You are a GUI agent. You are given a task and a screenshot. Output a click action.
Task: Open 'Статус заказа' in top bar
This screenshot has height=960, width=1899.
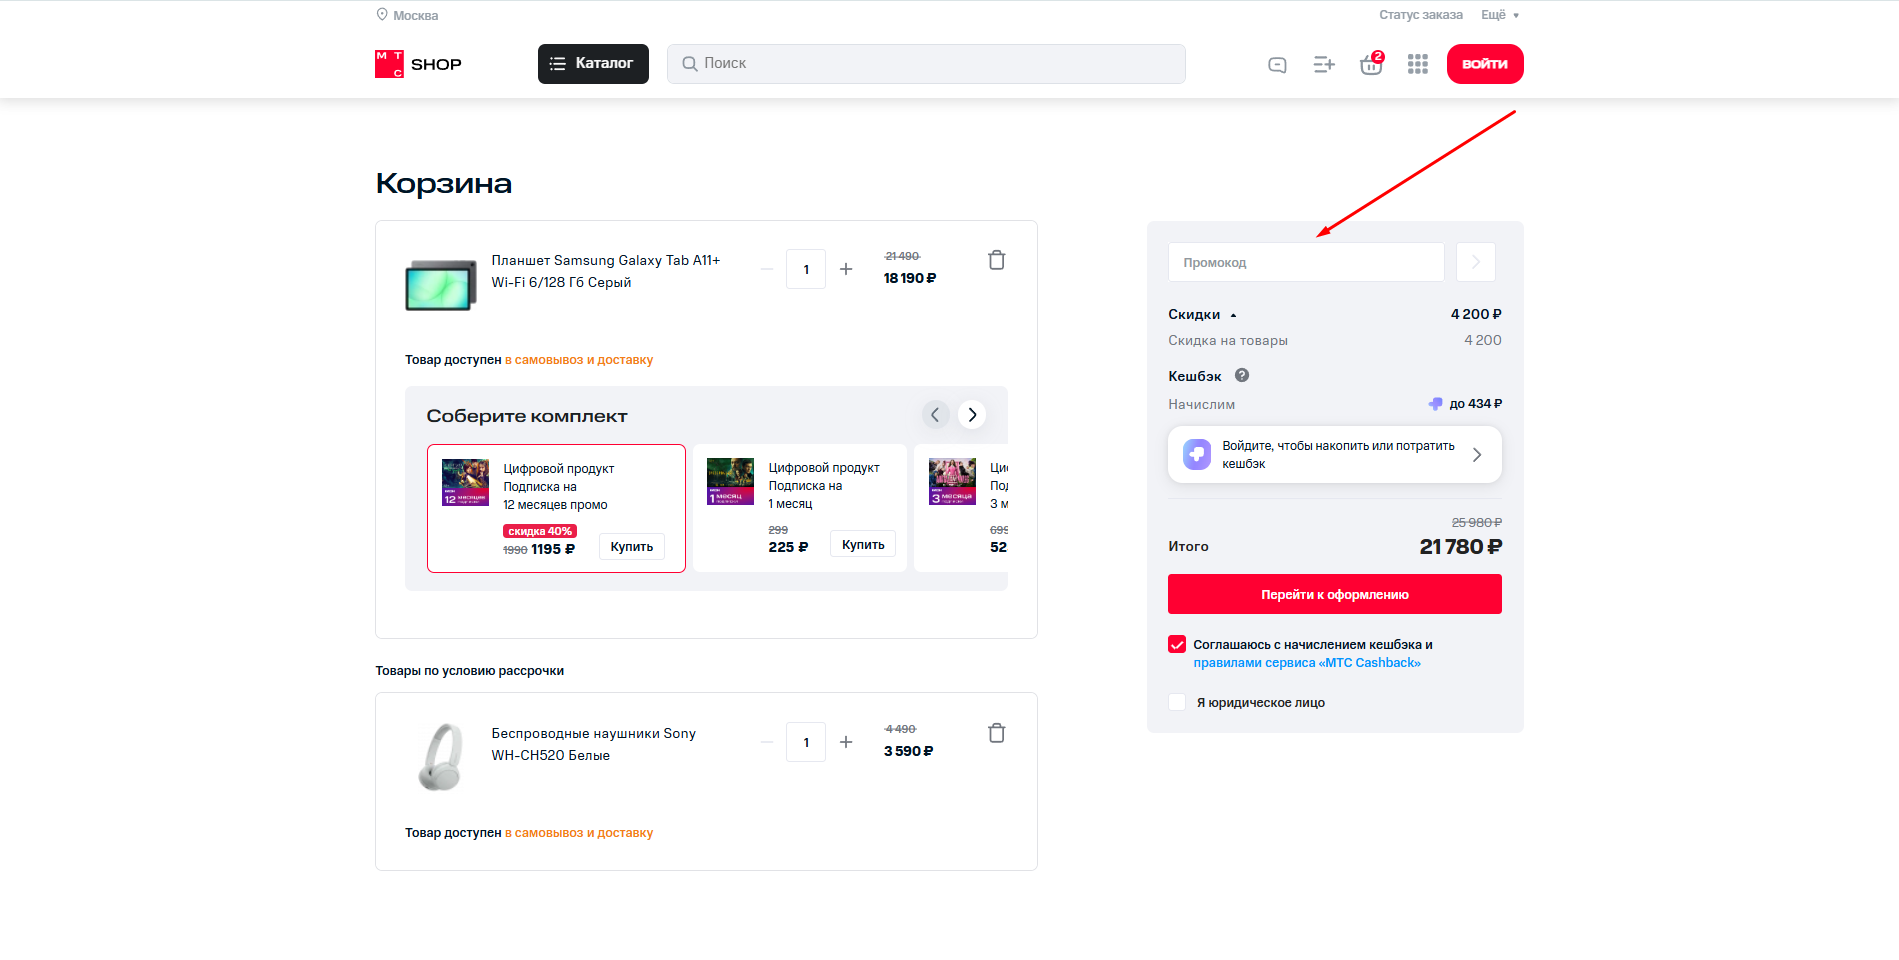tap(1420, 15)
